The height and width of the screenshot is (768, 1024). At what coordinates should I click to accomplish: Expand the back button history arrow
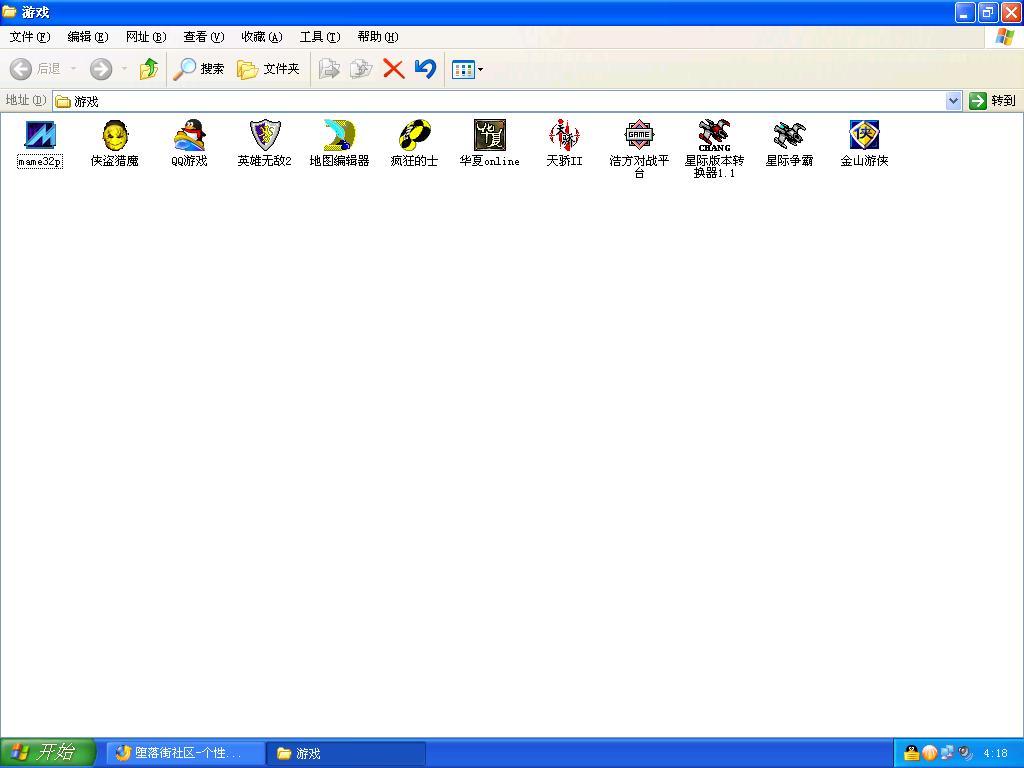pos(73,69)
